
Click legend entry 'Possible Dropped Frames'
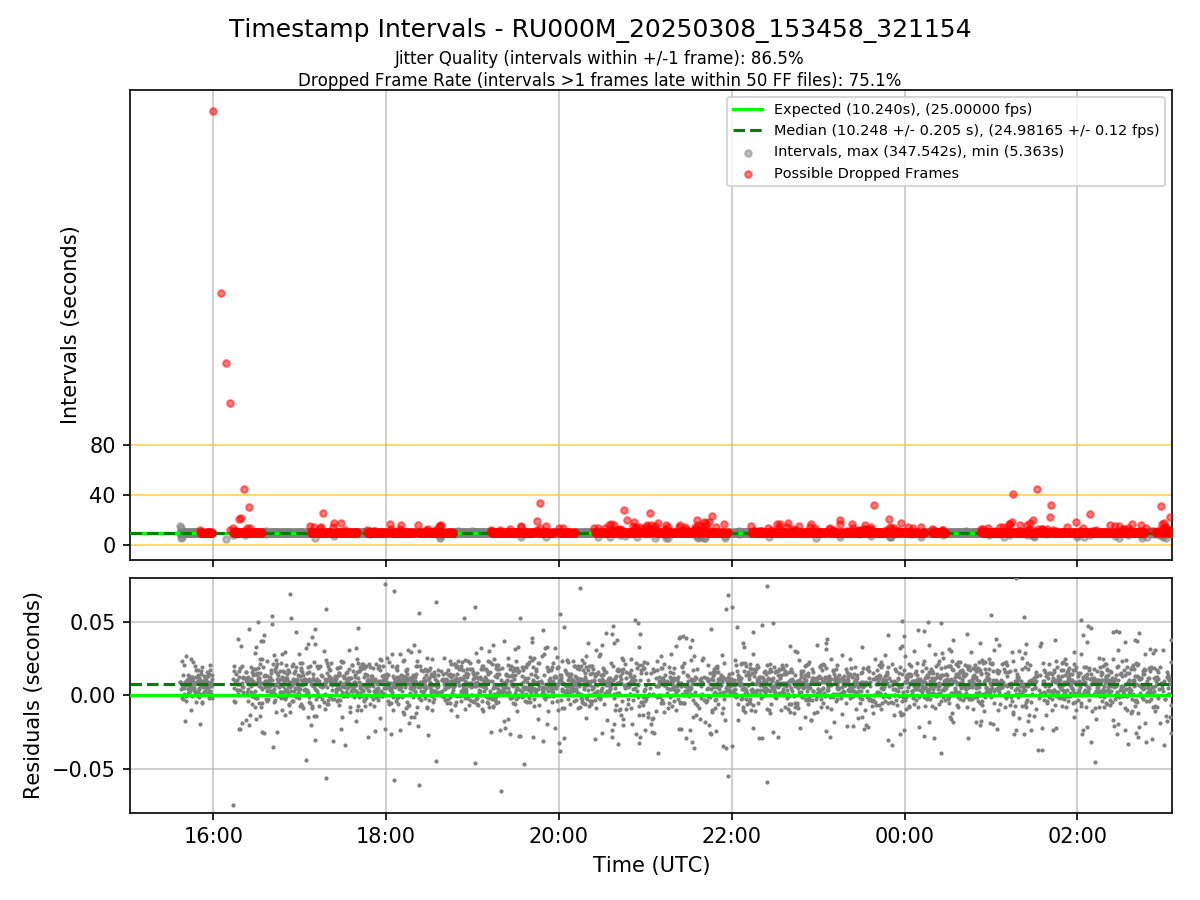(866, 173)
